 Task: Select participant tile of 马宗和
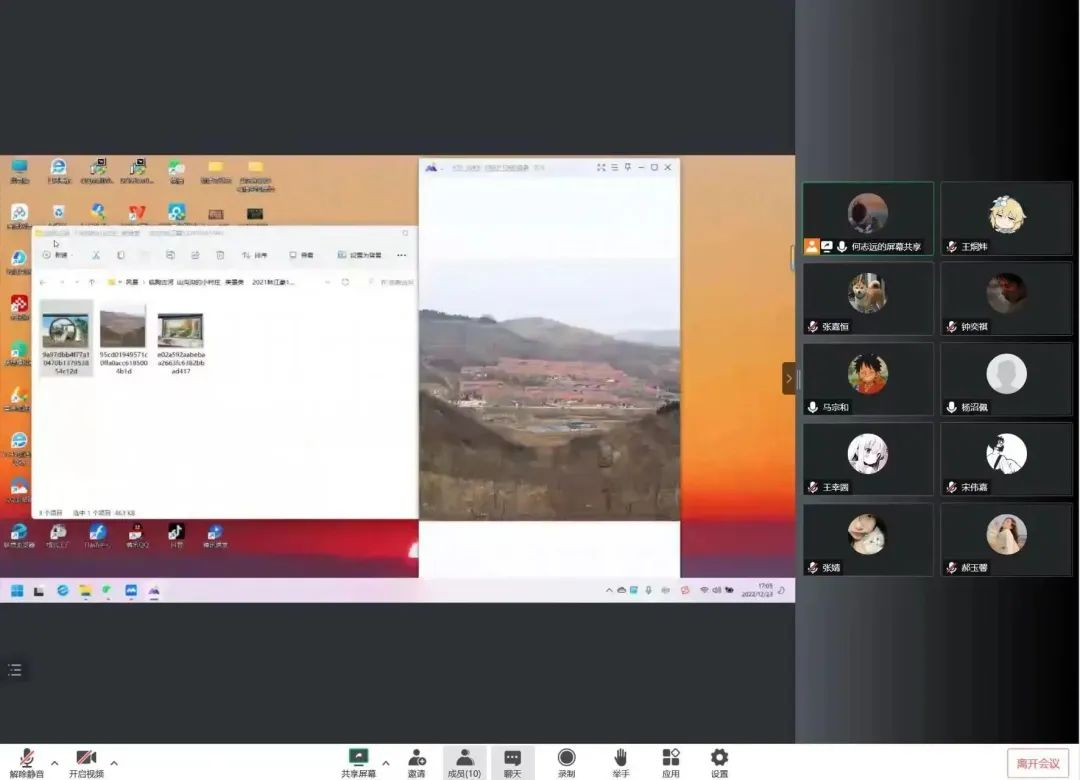[867, 379]
